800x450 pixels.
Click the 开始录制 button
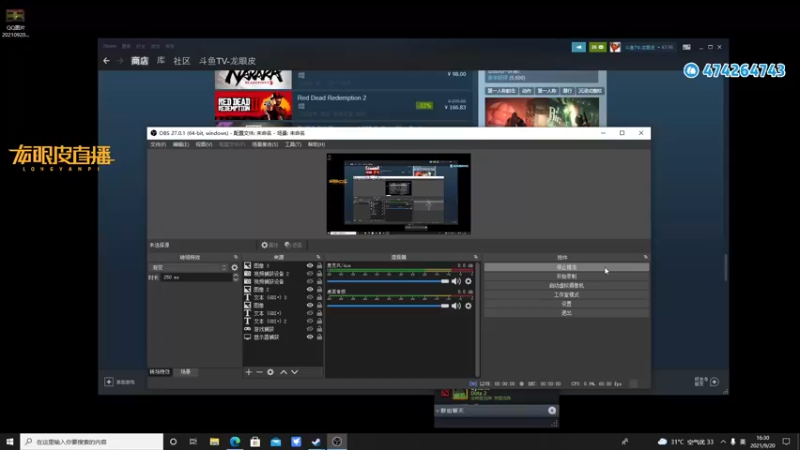(566, 276)
